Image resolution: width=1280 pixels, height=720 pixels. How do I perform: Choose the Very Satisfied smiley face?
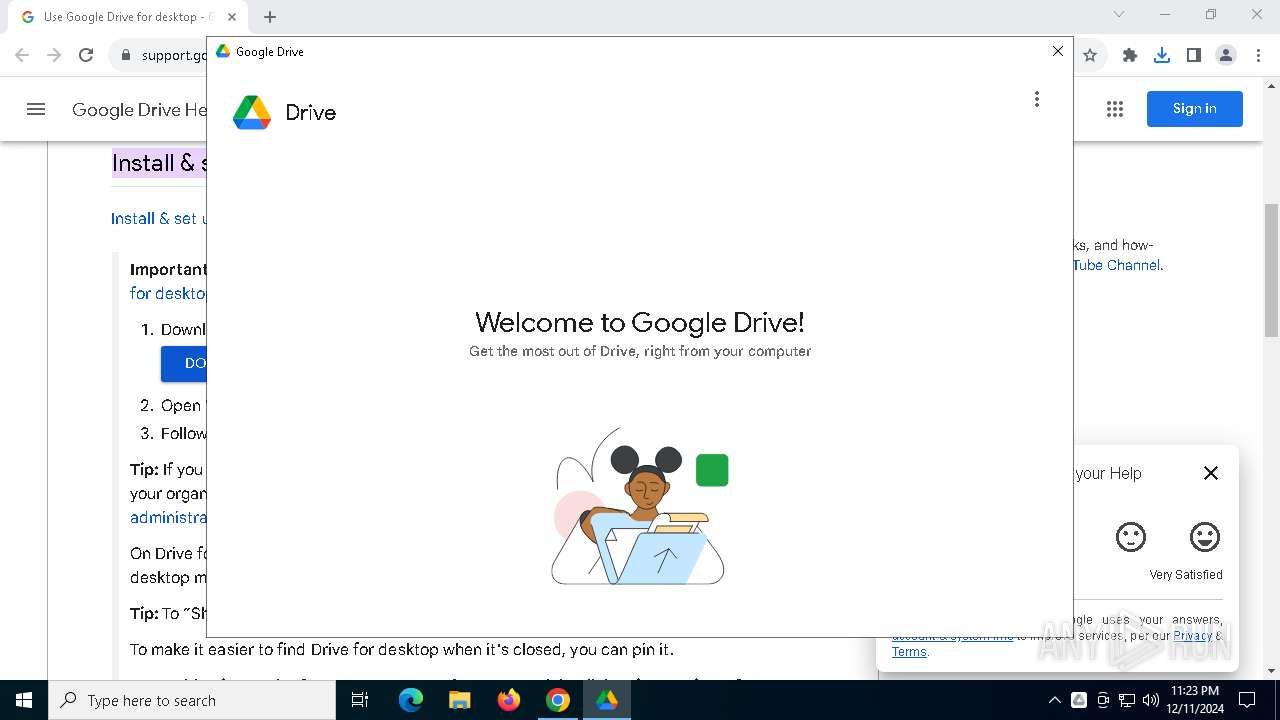click(x=1205, y=537)
